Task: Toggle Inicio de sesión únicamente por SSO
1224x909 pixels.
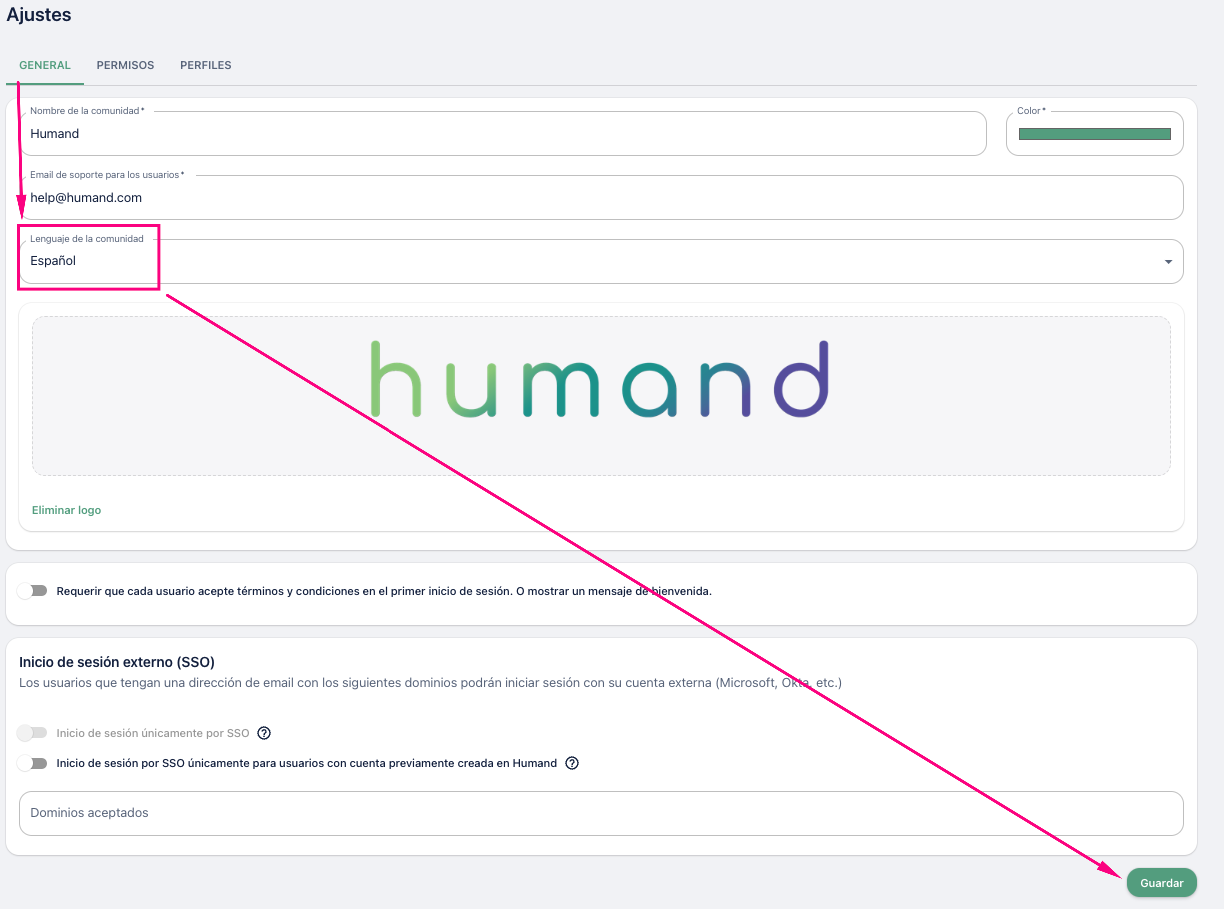Action: [33, 733]
